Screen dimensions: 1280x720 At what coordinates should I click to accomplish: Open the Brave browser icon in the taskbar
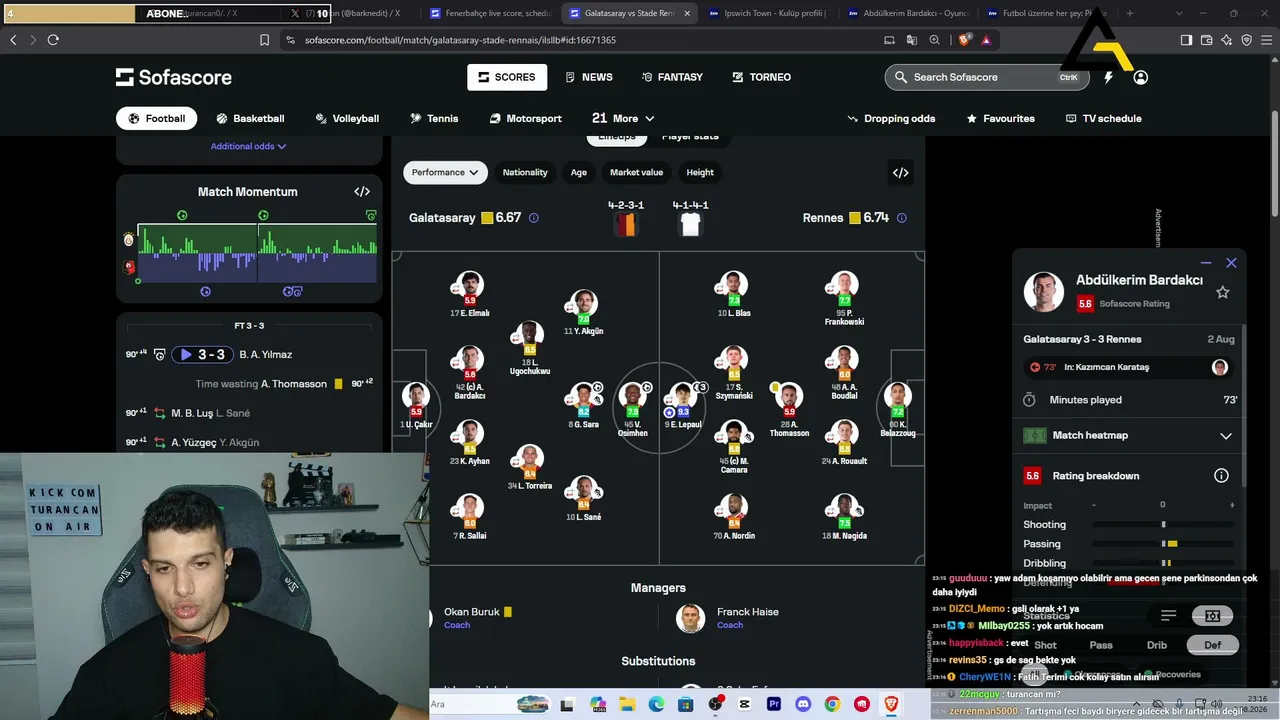[x=891, y=704]
